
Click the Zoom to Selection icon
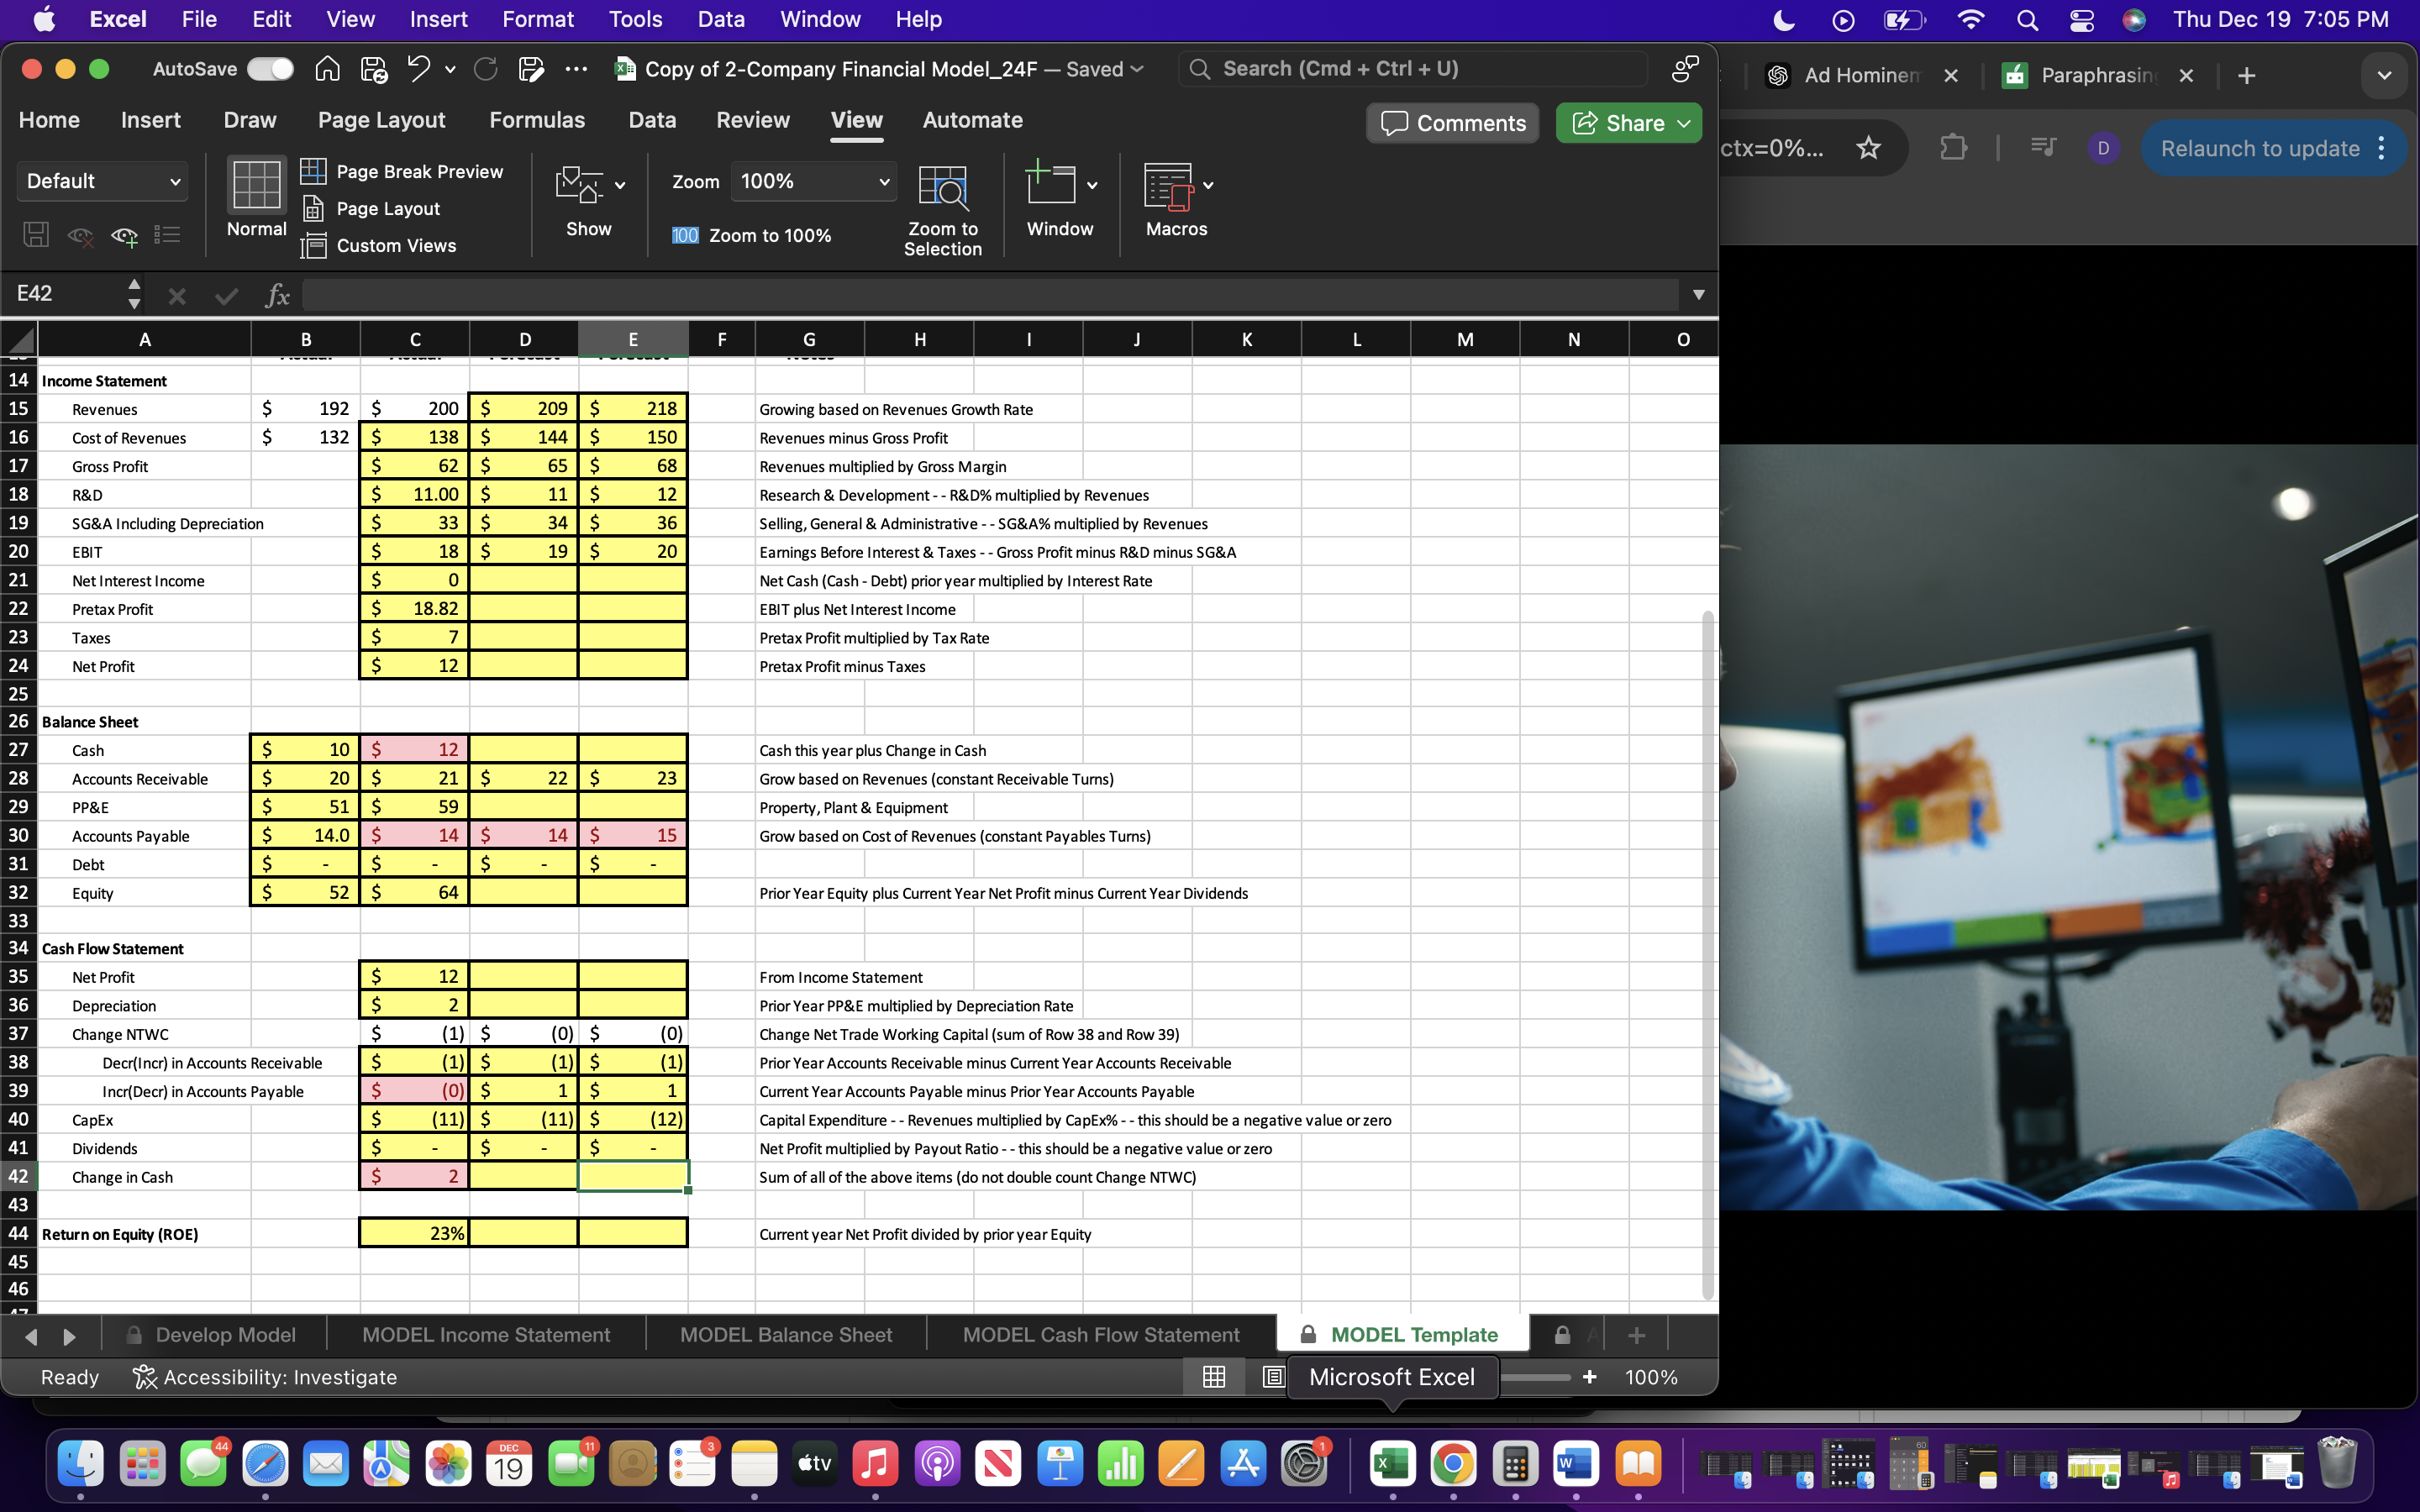pos(942,190)
